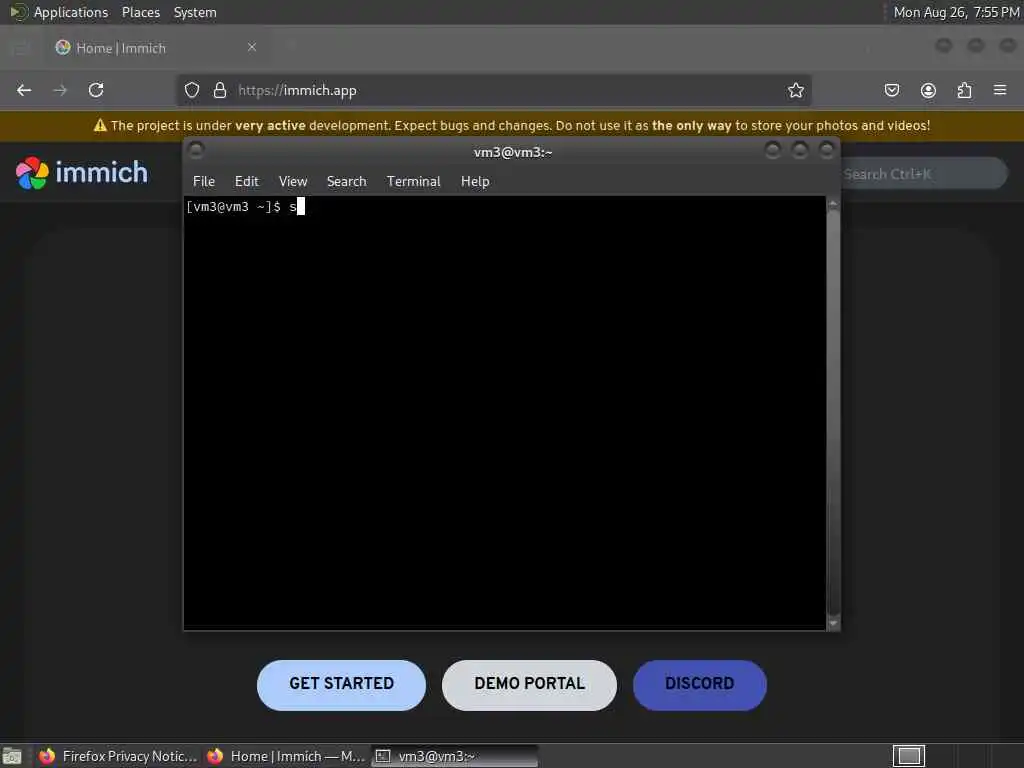Minimize the terminal window

tap(773, 151)
